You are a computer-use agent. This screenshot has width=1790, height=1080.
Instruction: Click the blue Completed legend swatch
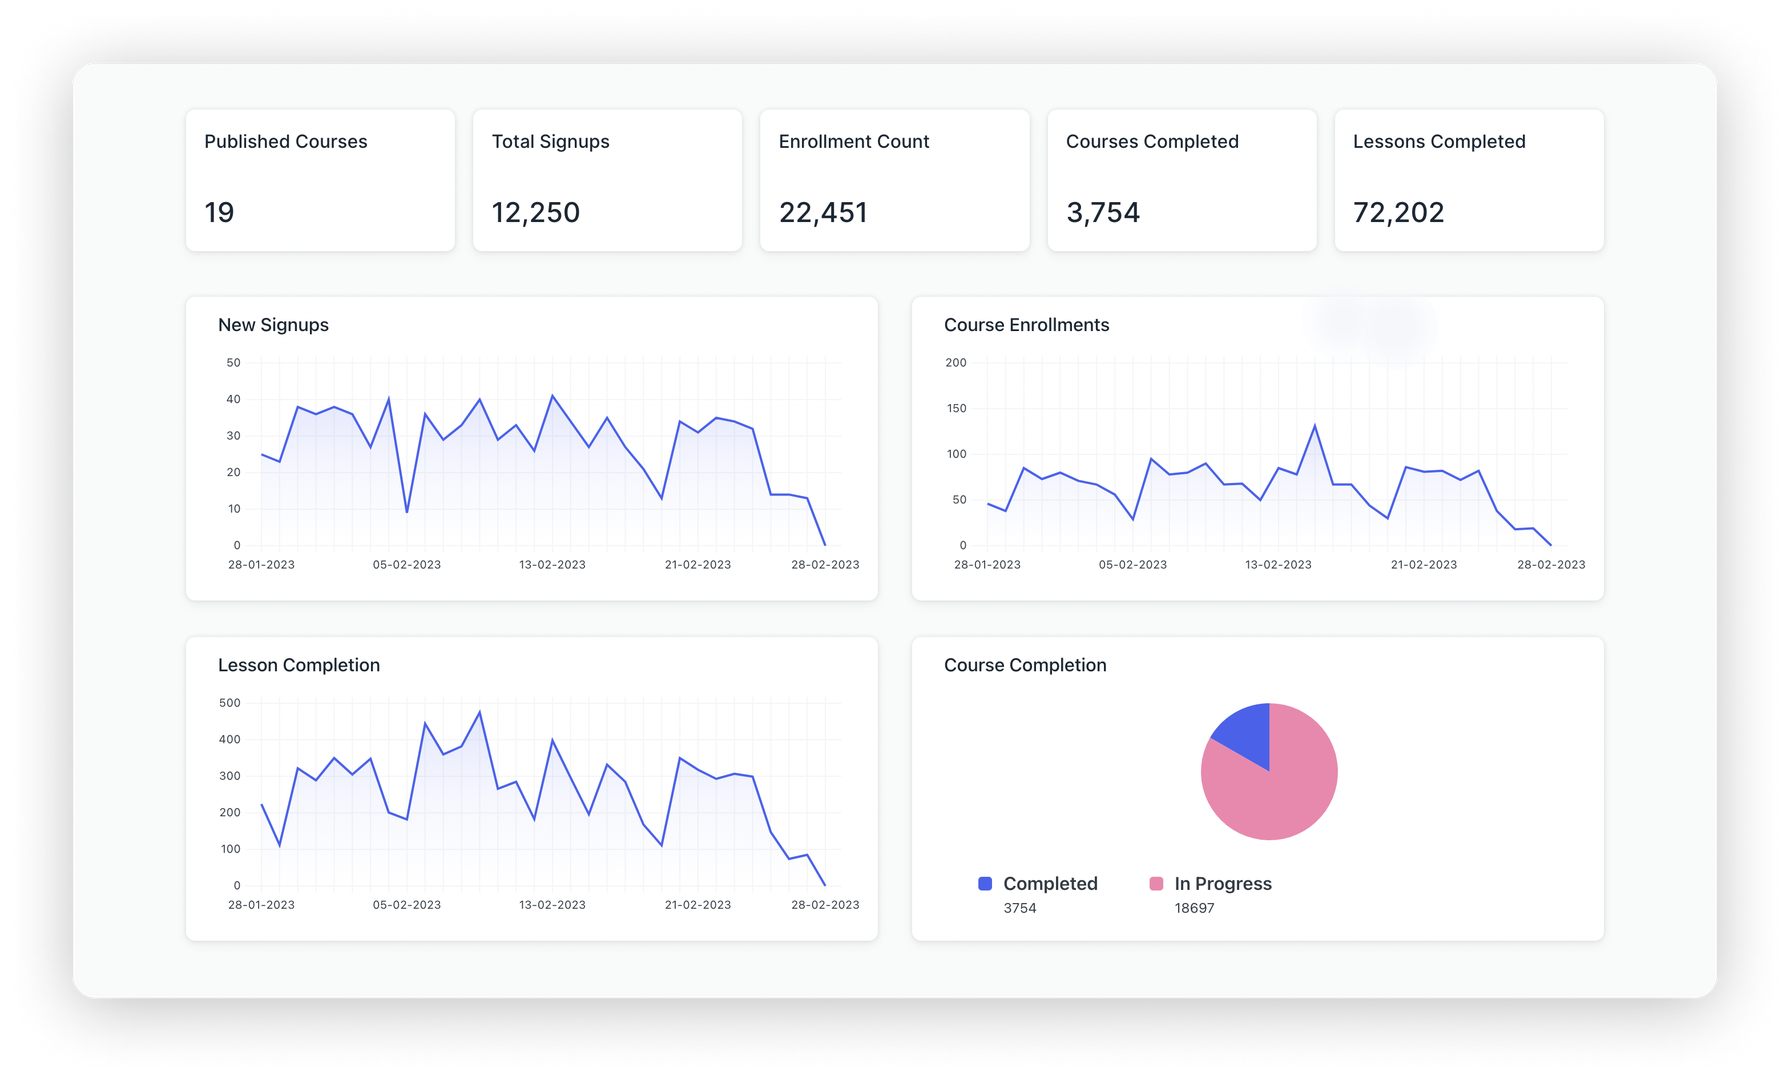[984, 883]
